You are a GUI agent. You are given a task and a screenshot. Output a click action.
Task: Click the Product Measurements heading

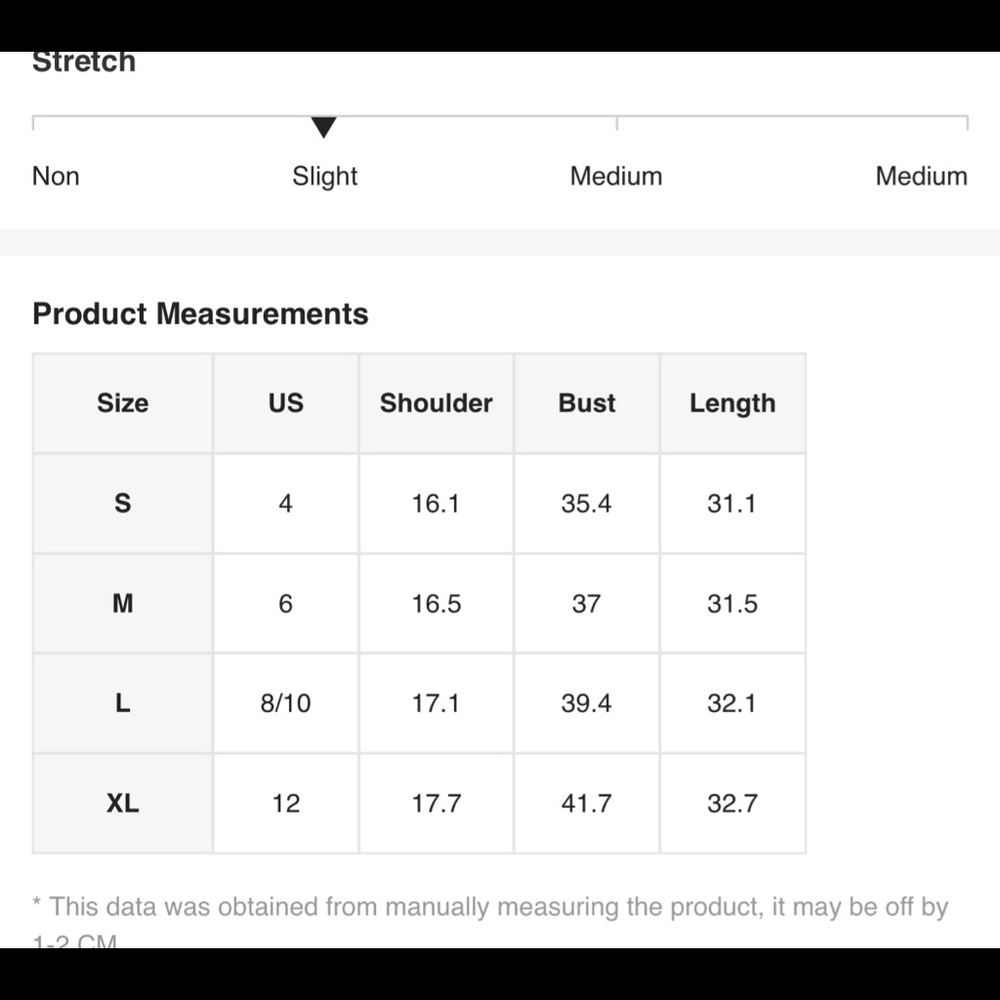coord(200,314)
